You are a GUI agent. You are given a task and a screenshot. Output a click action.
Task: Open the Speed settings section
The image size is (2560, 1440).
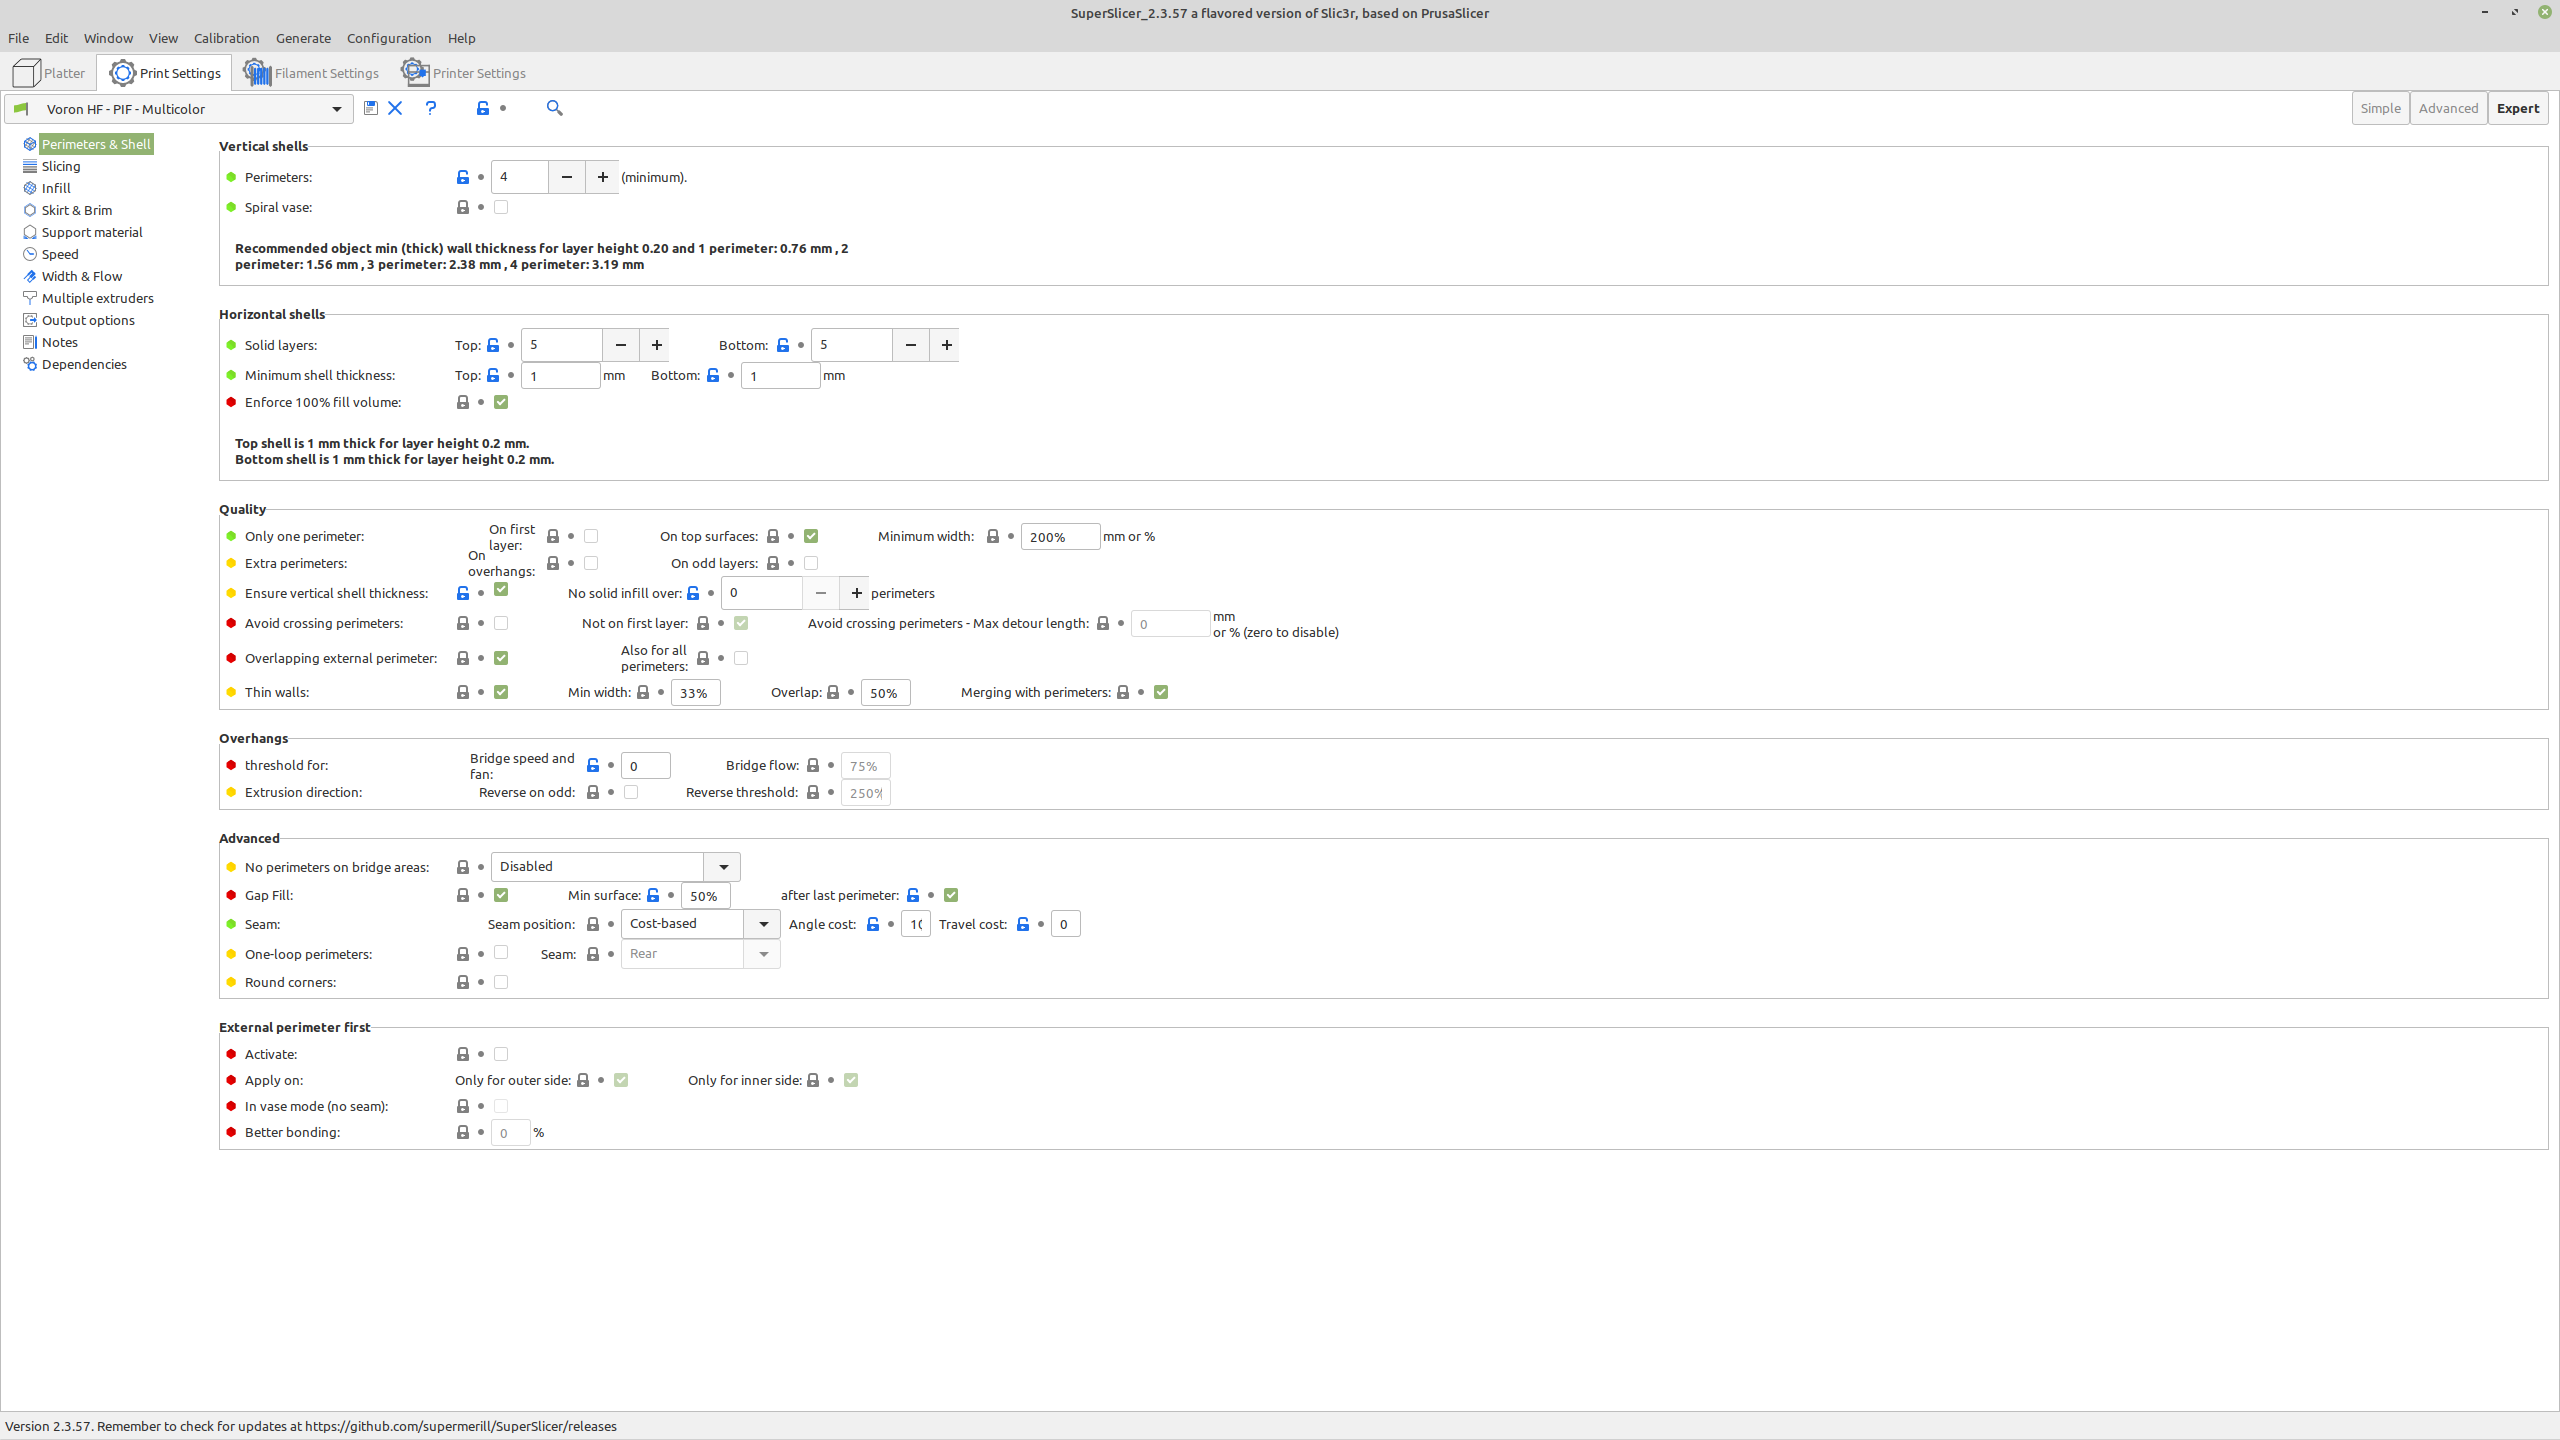[x=60, y=254]
